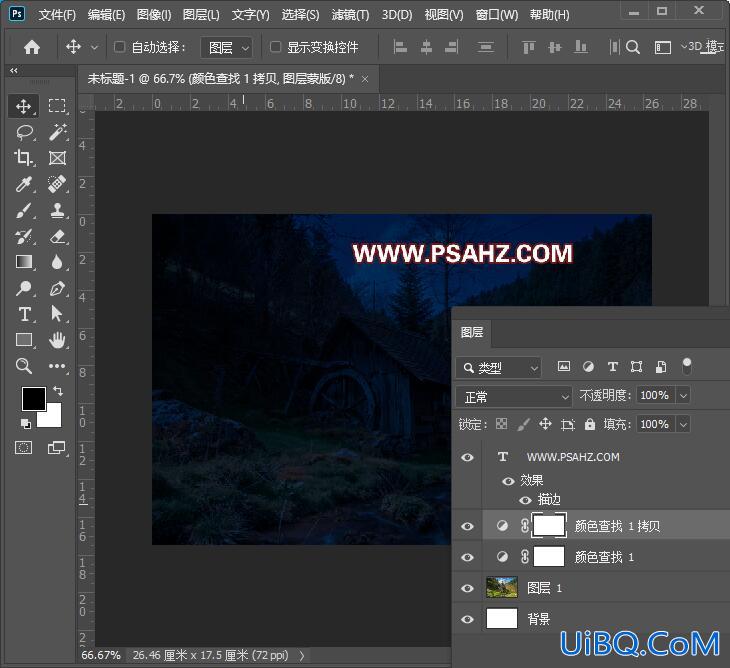Reset default foreground and background colors
Image resolution: width=730 pixels, height=668 pixels.
coord(26,424)
